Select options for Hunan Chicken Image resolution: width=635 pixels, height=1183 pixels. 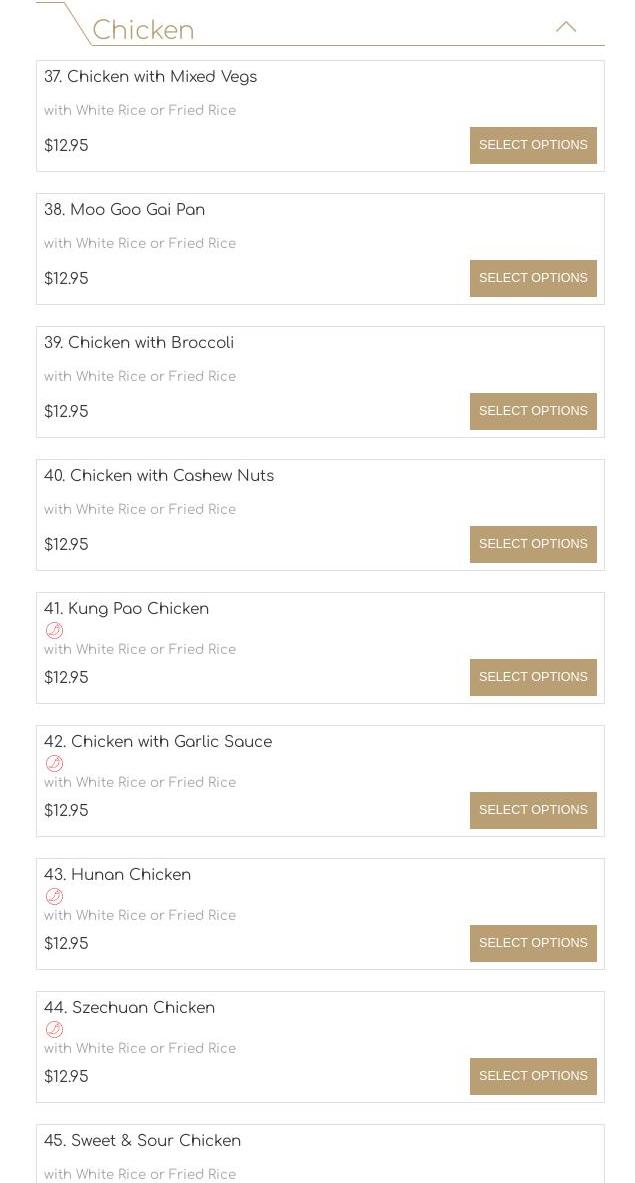tap(533, 943)
